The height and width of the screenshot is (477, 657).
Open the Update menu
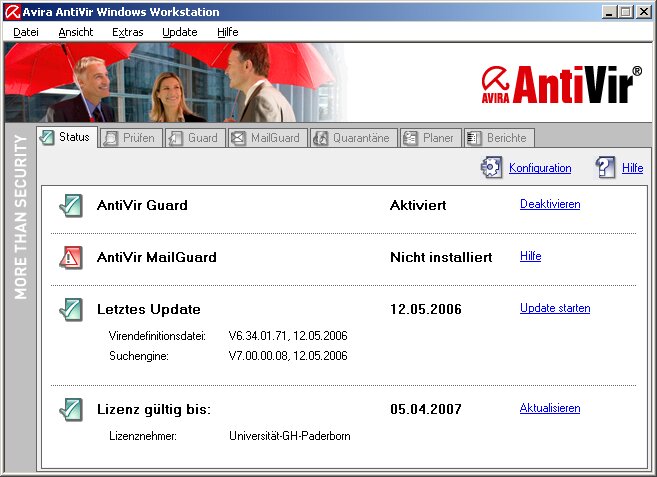tap(180, 32)
